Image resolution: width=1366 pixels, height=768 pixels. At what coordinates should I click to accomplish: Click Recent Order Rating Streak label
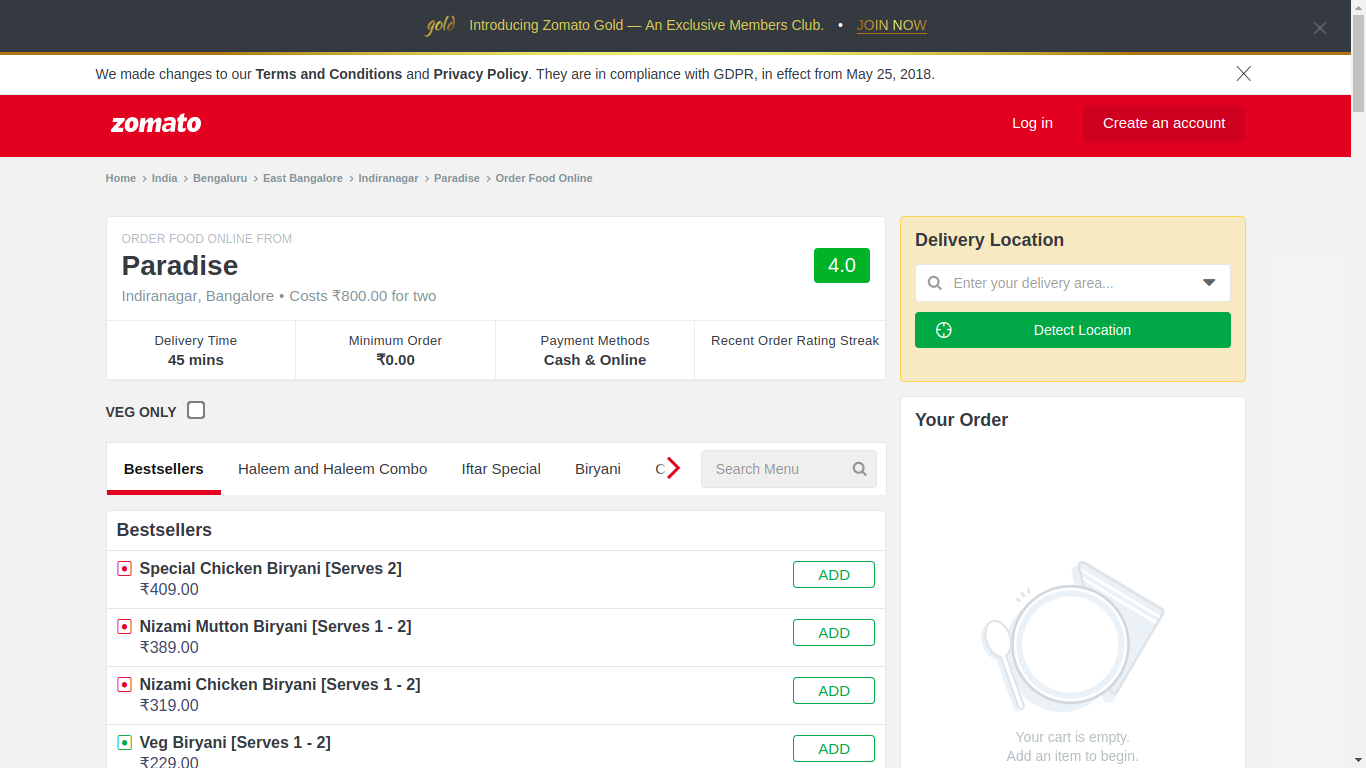795,341
